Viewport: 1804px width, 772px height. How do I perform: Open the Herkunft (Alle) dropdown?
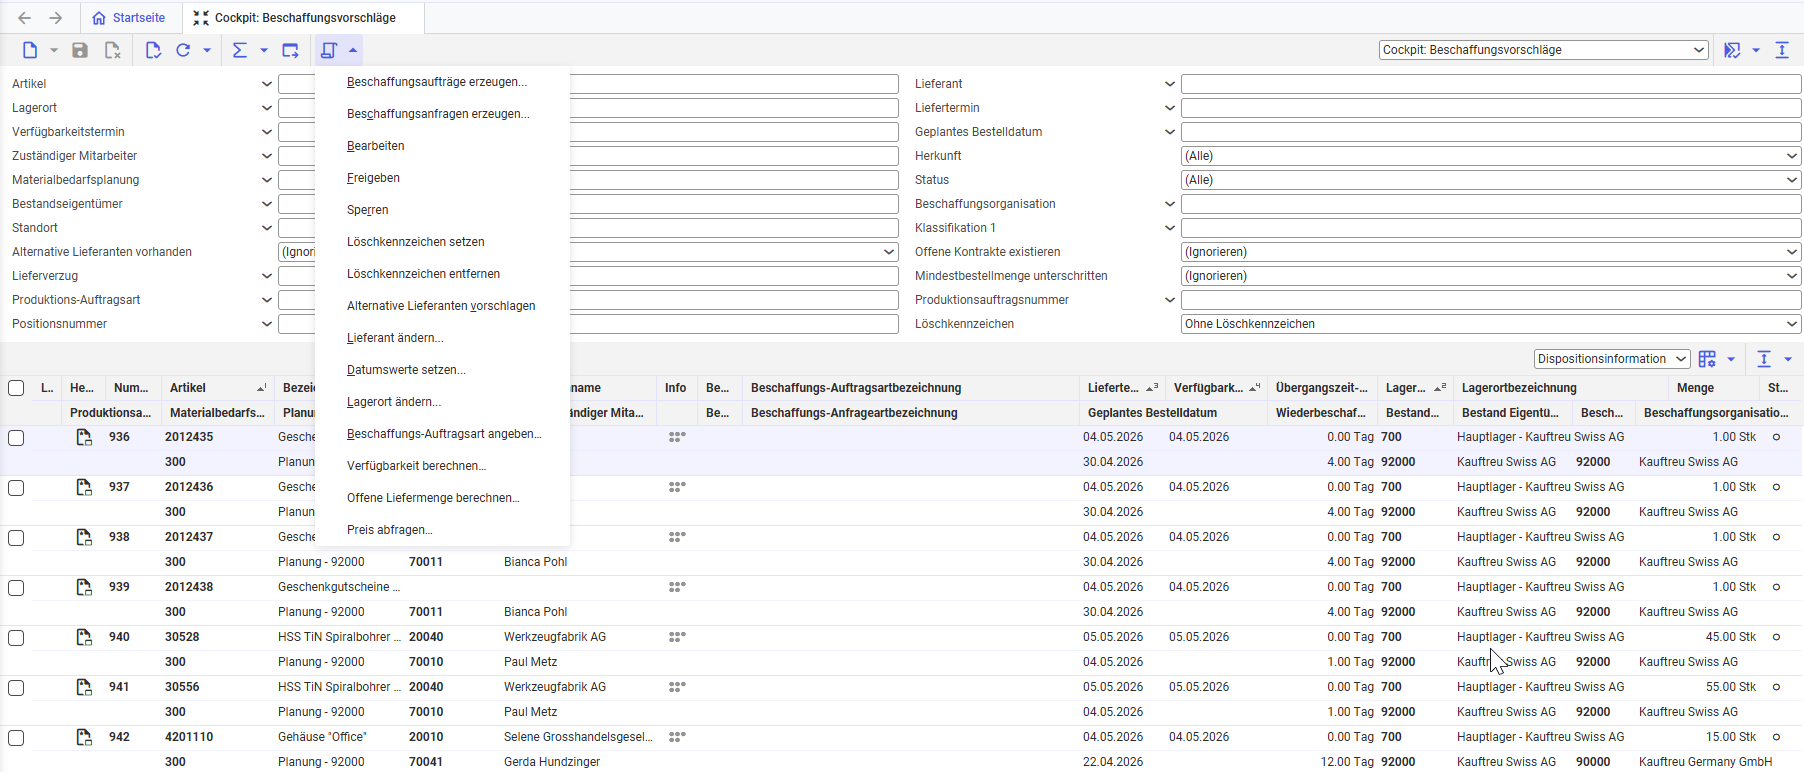click(x=1490, y=156)
